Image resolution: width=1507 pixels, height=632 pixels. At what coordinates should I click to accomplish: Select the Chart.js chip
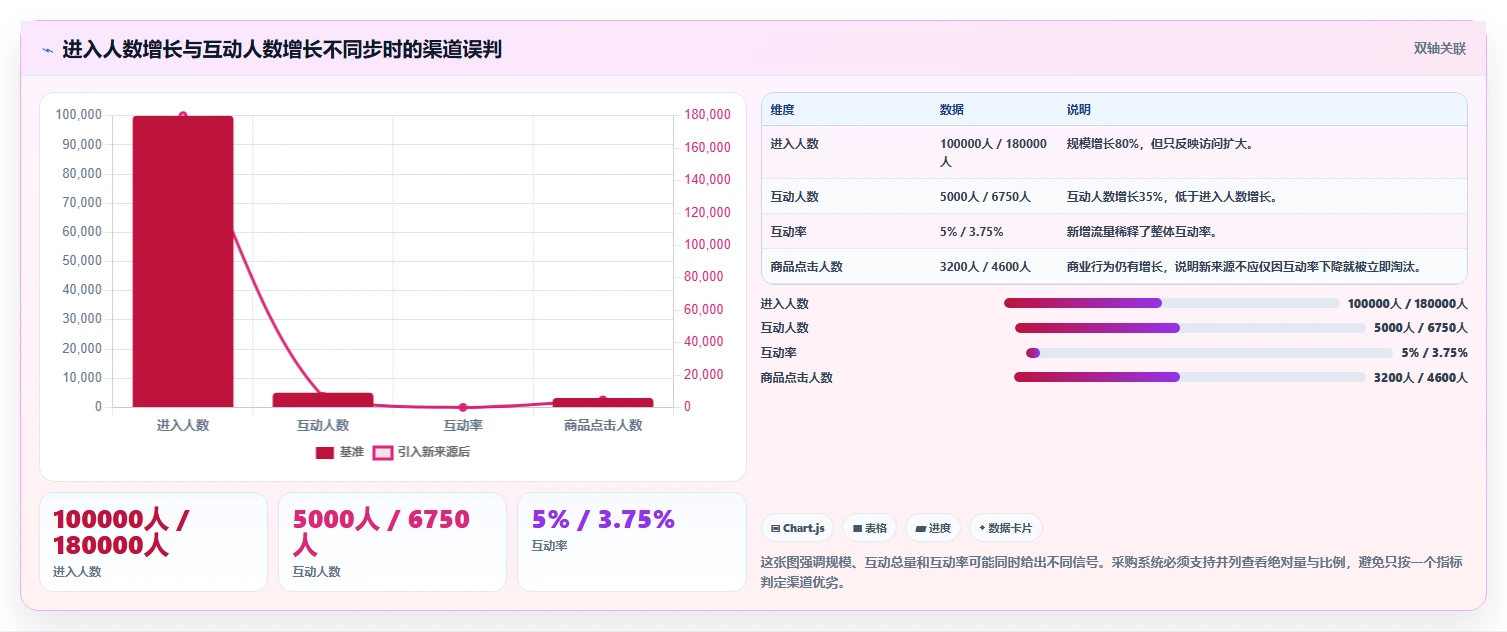798,528
